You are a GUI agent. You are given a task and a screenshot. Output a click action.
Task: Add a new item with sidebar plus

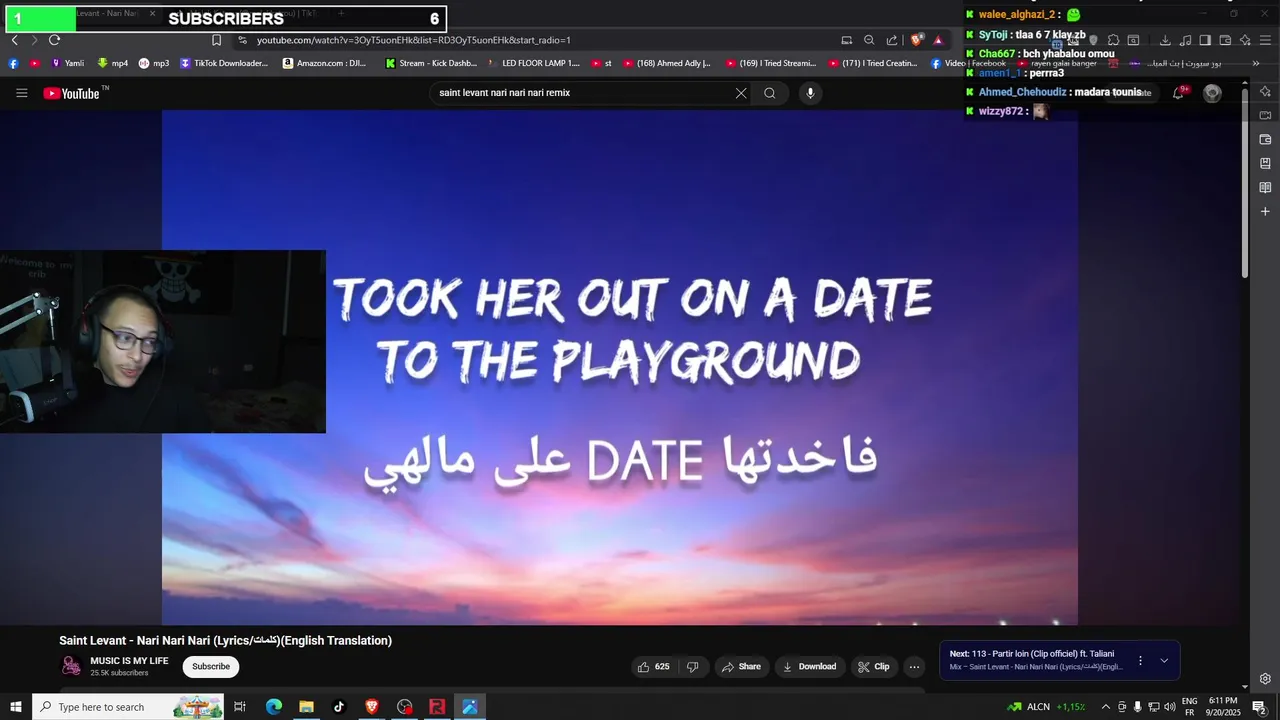[x=1265, y=211]
